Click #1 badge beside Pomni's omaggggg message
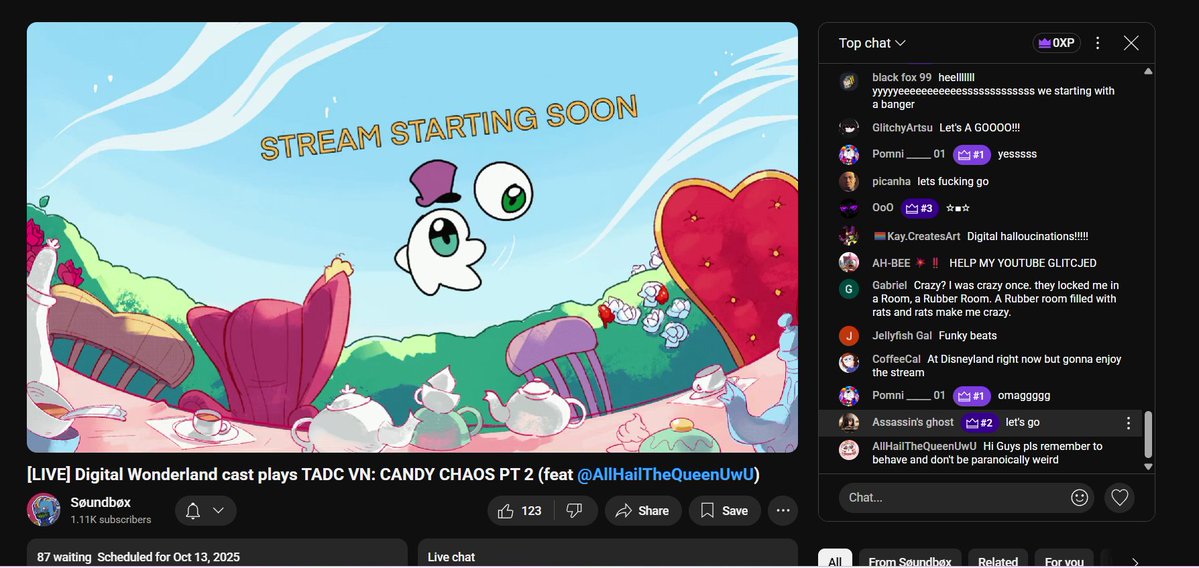The height and width of the screenshot is (568, 1199). (972, 396)
